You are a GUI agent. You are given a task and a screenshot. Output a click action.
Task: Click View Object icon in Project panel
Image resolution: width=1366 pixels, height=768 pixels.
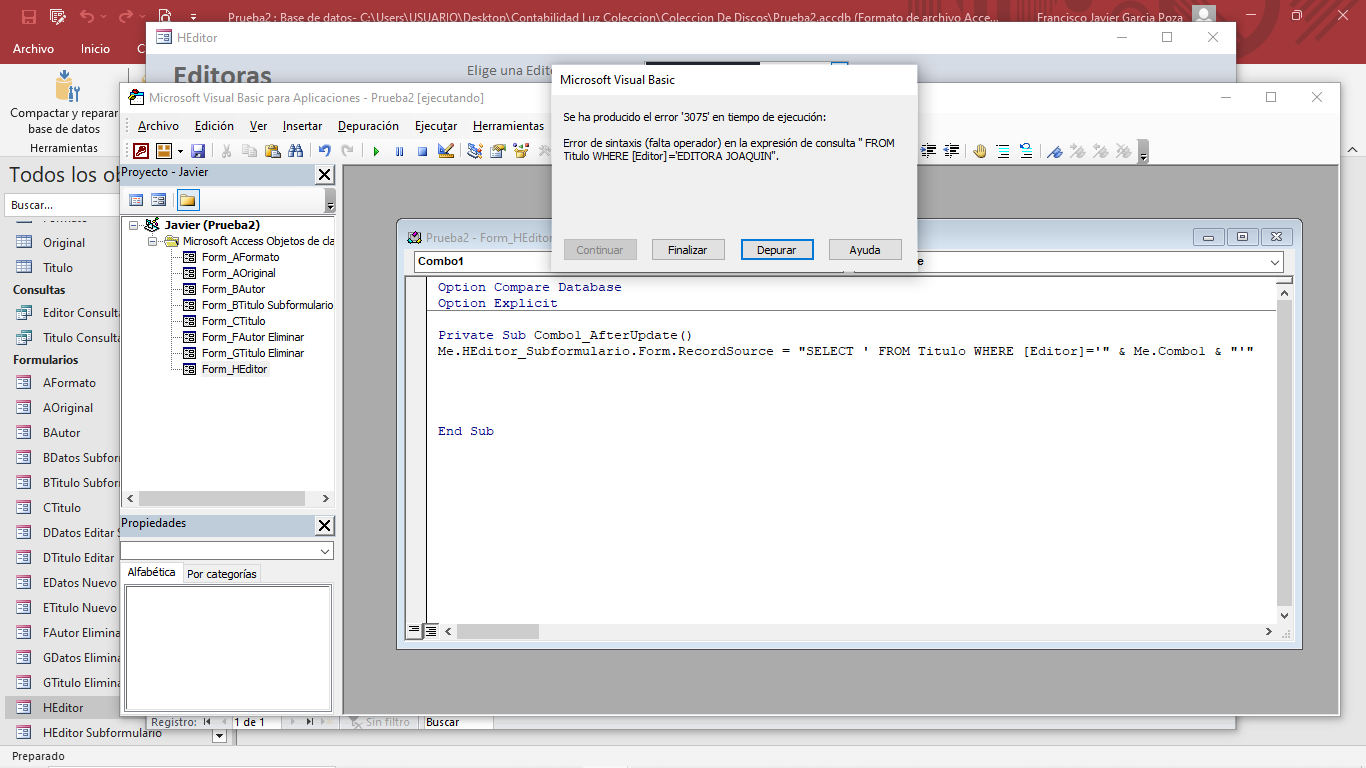pyautogui.click(x=158, y=200)
